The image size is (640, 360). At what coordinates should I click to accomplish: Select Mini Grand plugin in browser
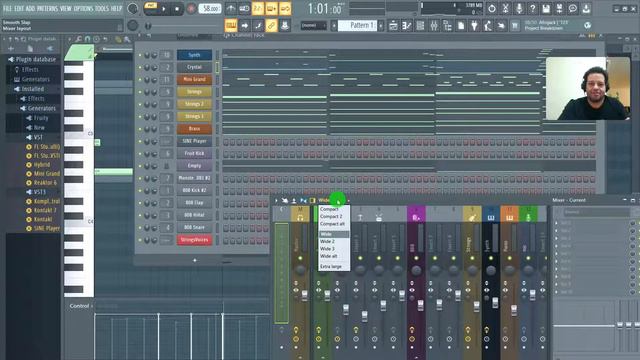(43, 173)
